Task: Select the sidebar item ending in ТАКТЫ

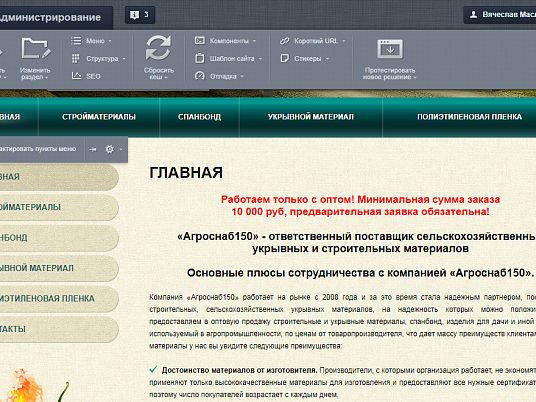Action: coord(59,329)
